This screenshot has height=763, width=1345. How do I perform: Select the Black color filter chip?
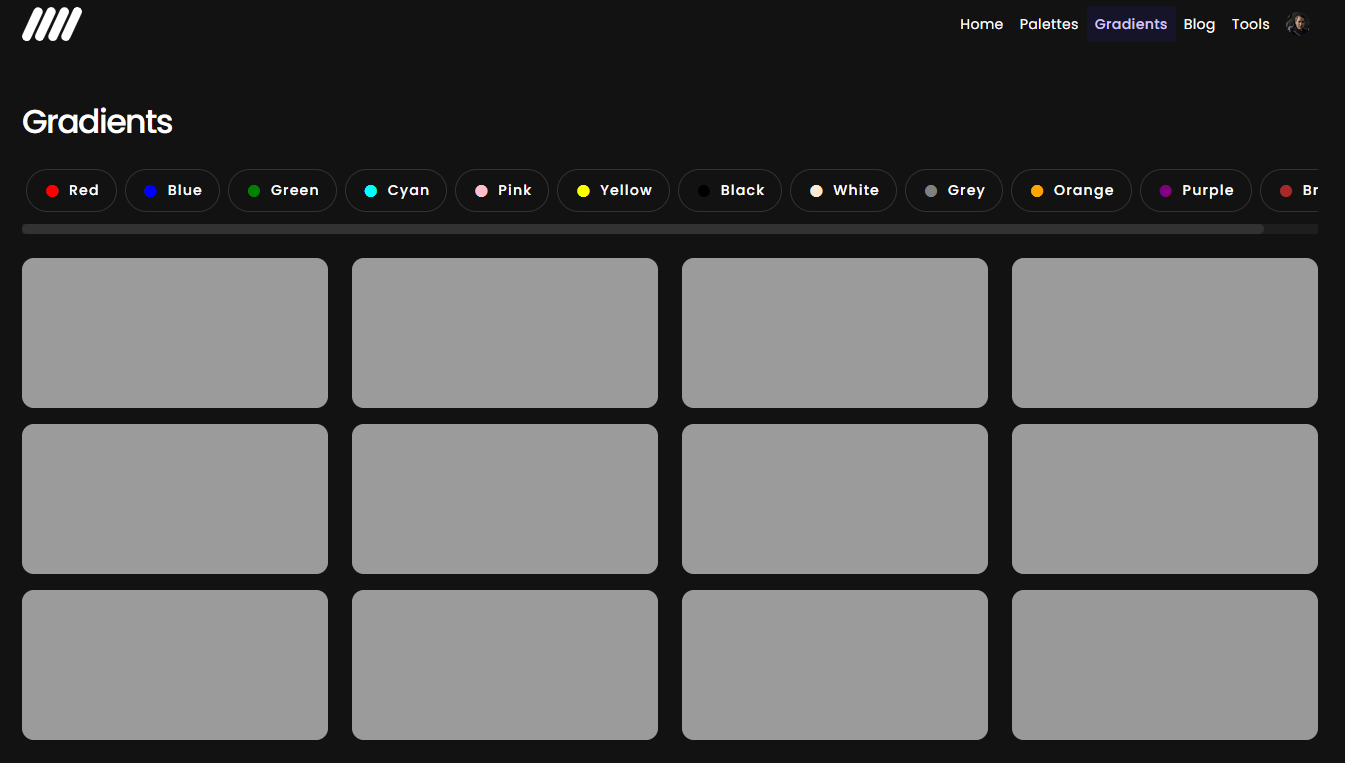(x=730, y=190)
